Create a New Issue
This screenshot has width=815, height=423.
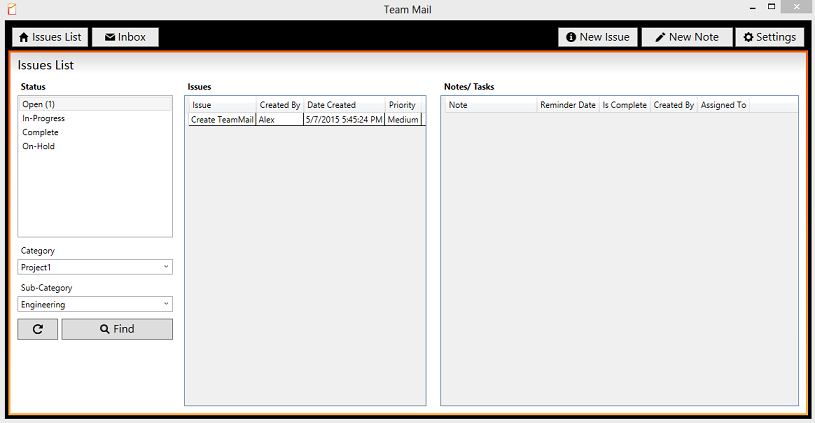pyautogui.click(x=598, y=37)
